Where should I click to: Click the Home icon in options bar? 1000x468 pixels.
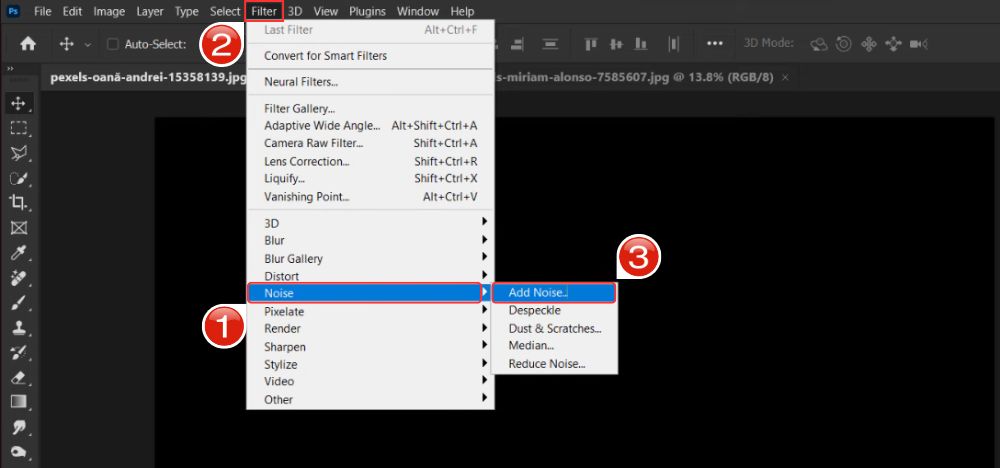click(28, 44)
